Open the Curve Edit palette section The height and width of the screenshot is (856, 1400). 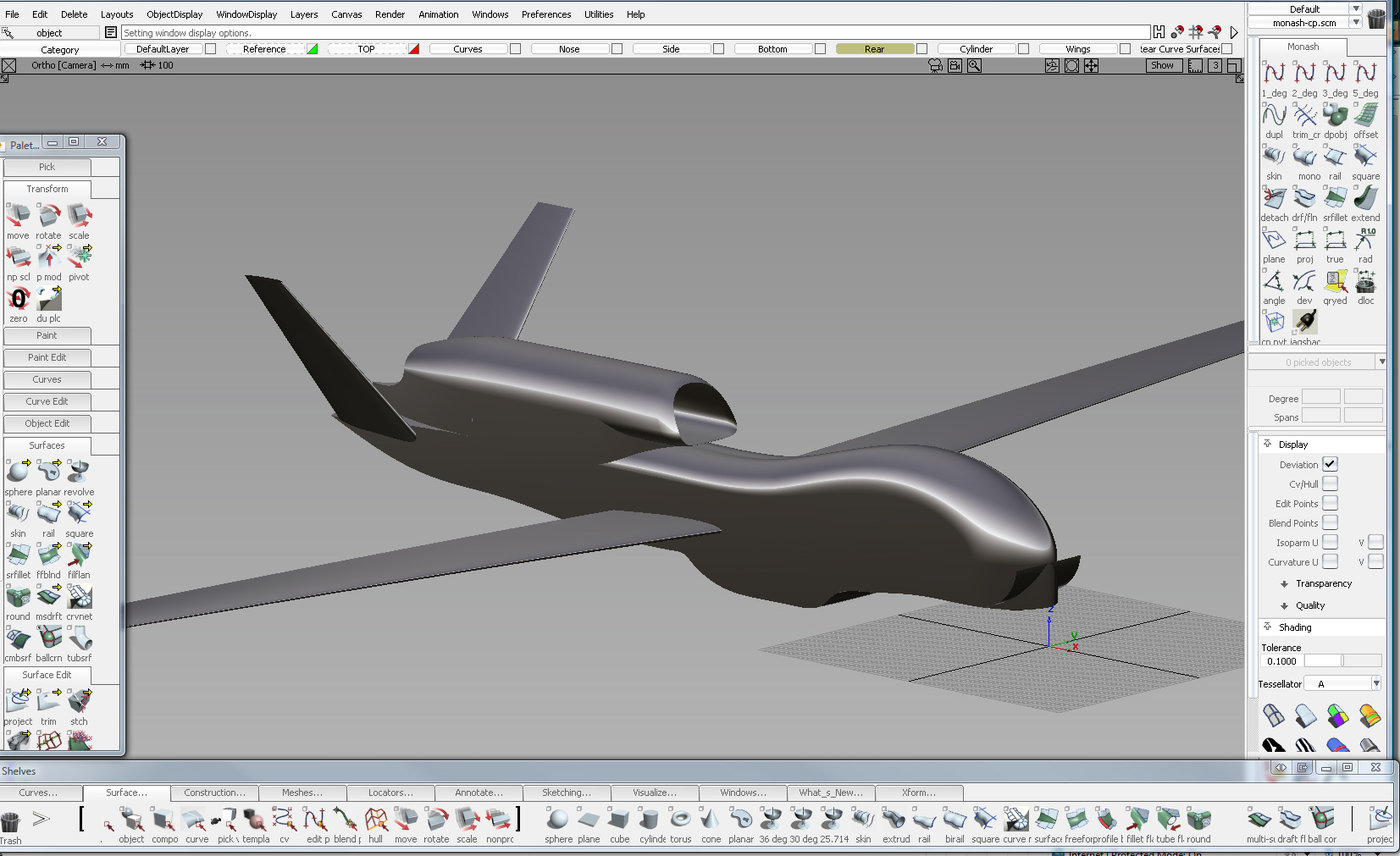[x=47, y=401]
